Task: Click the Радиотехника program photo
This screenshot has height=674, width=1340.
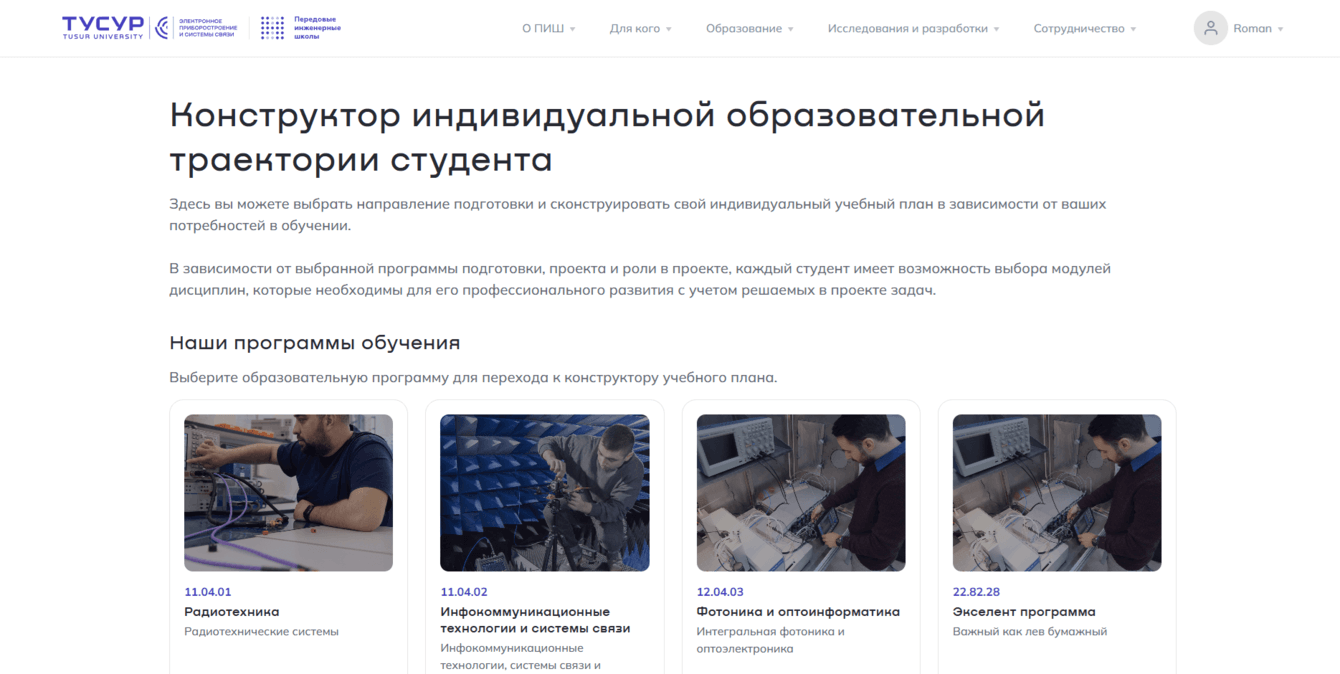Action: pyautogui.click(x=288, y=493)
